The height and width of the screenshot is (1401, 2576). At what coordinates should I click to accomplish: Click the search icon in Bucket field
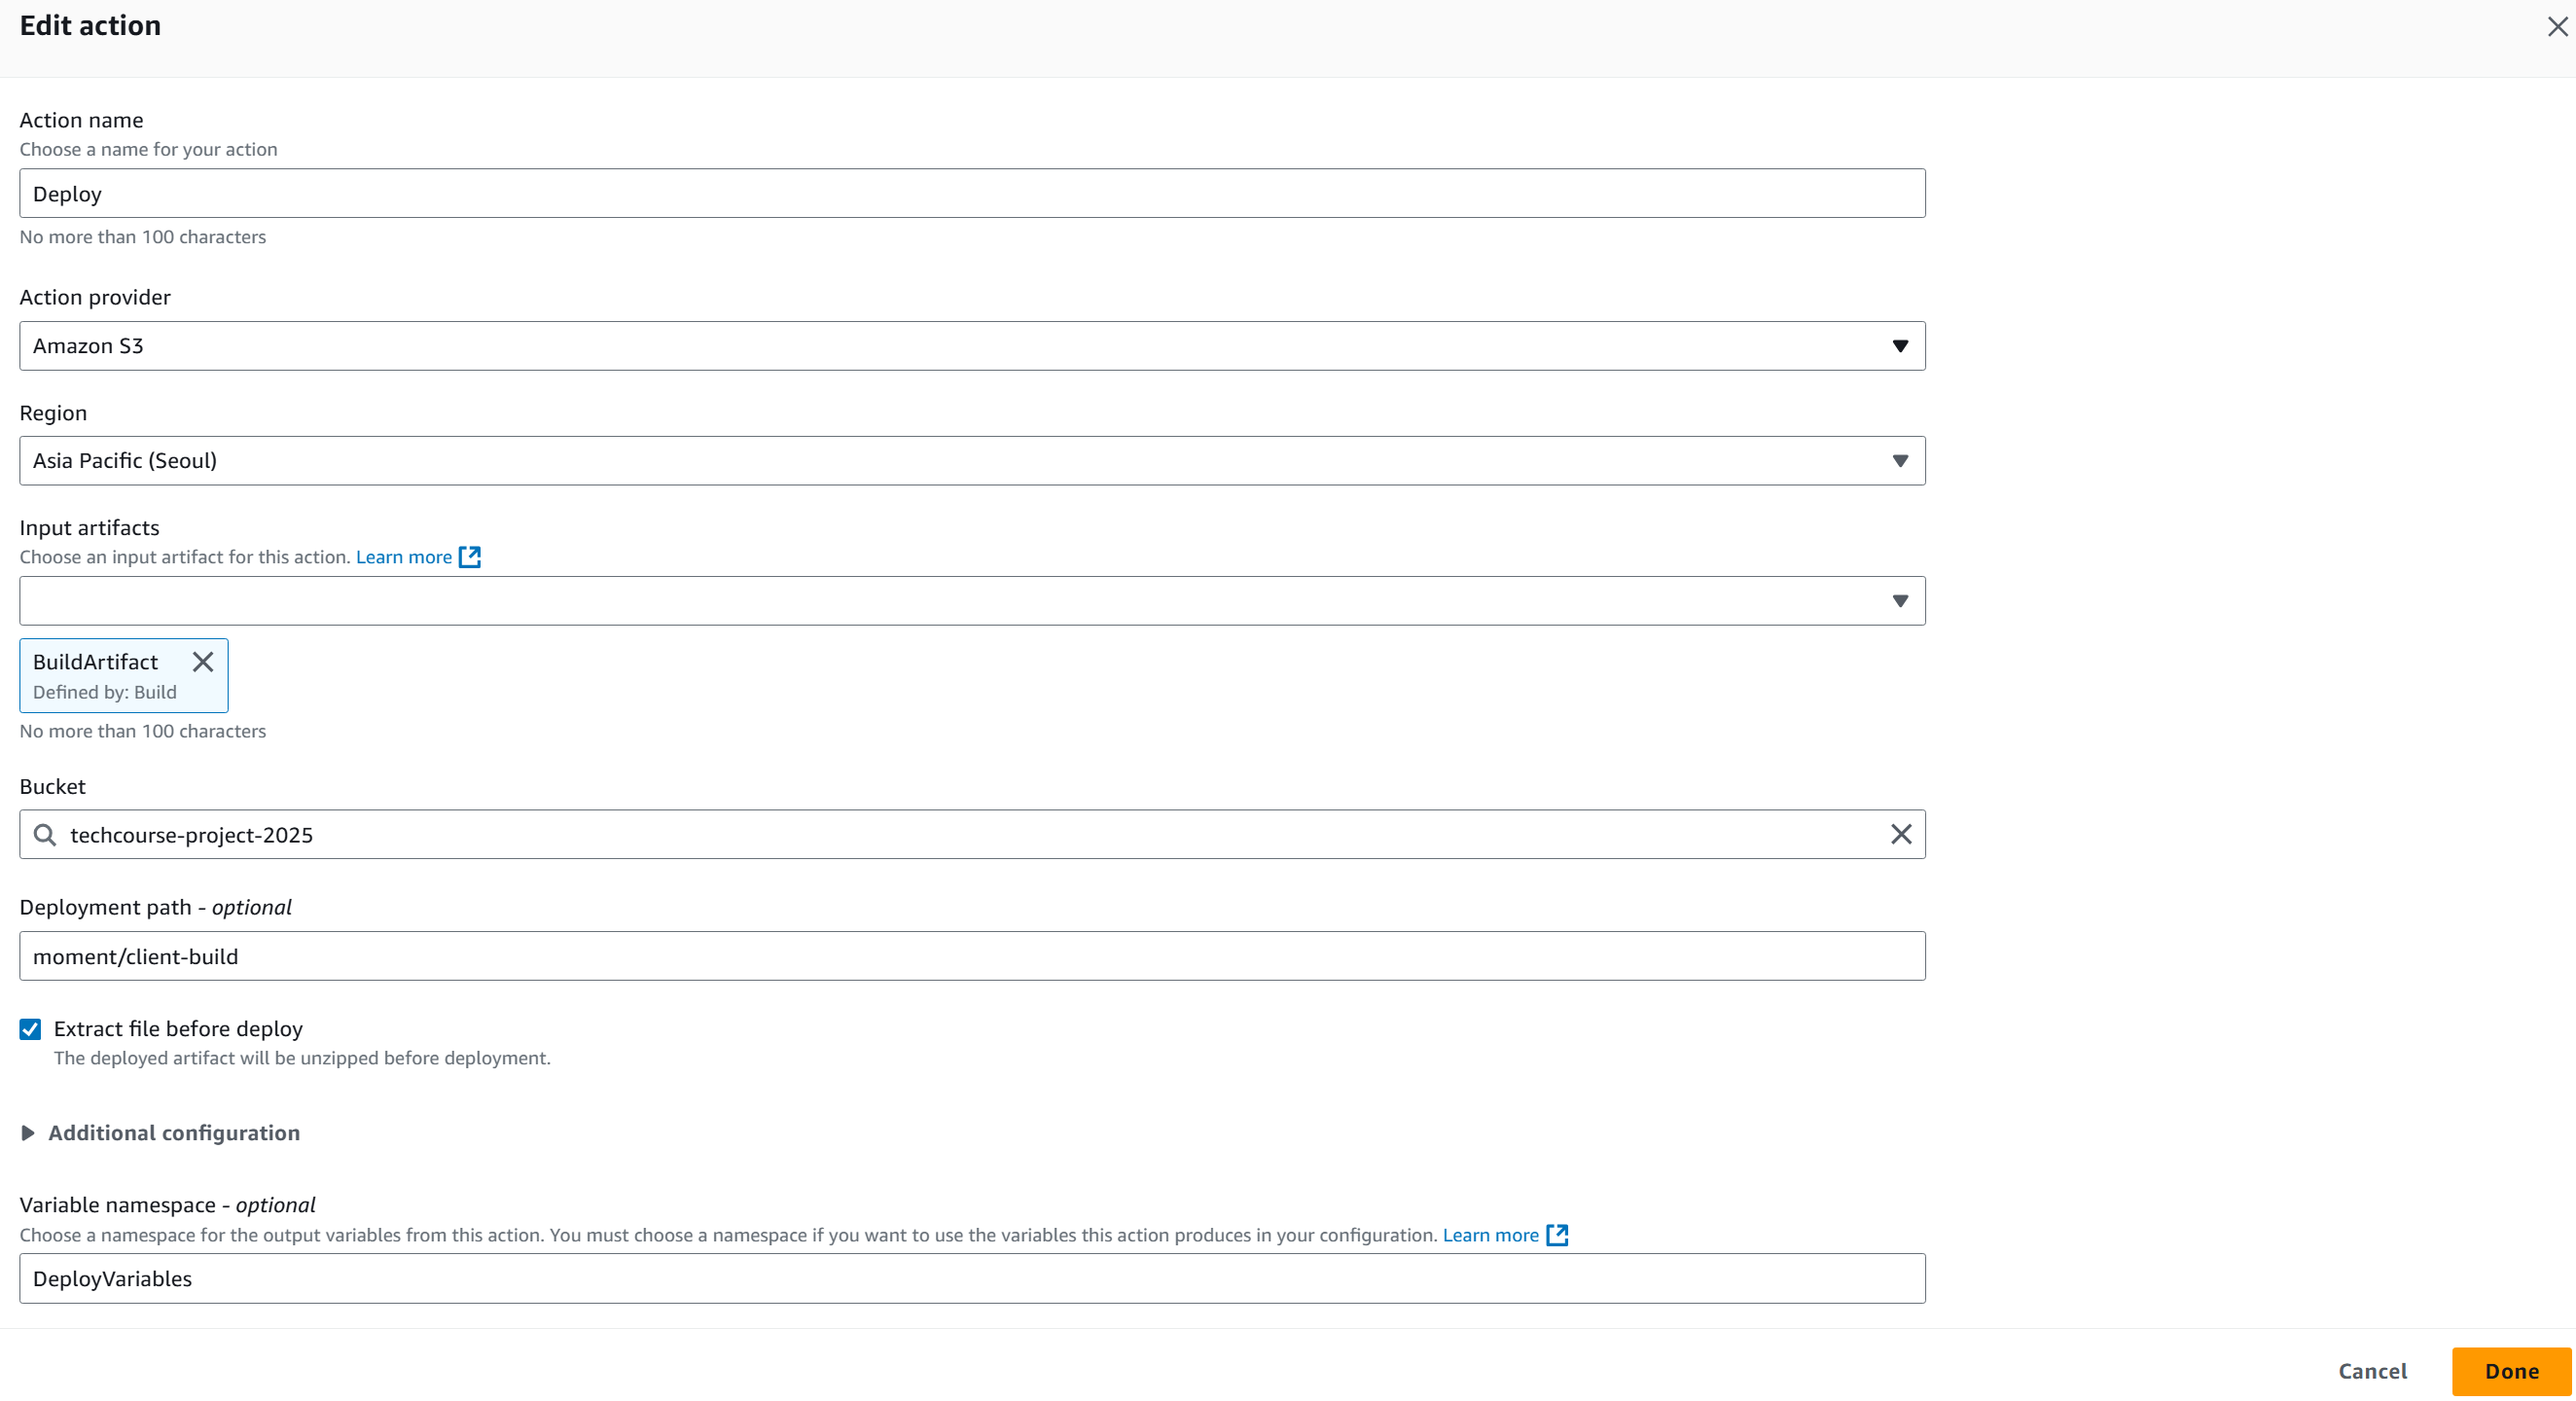coord(45,835)
